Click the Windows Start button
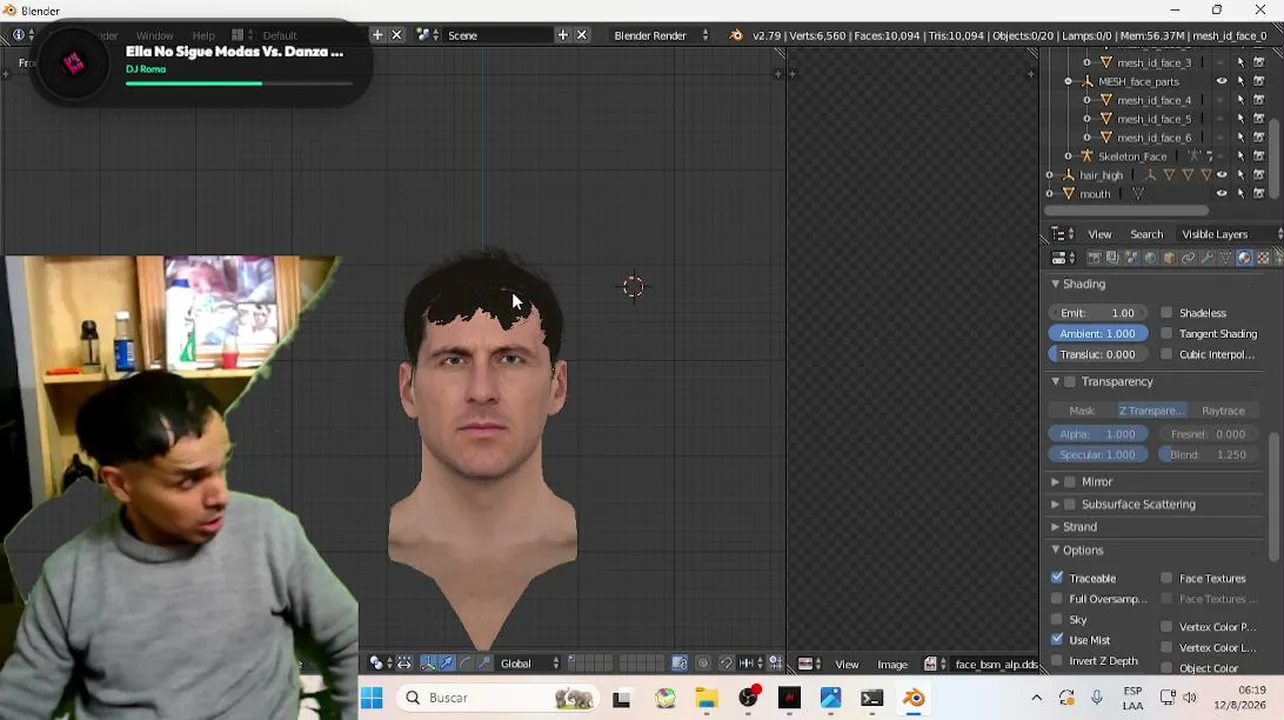This screenshot has height=720, width=1284. [x=372, y=698]
